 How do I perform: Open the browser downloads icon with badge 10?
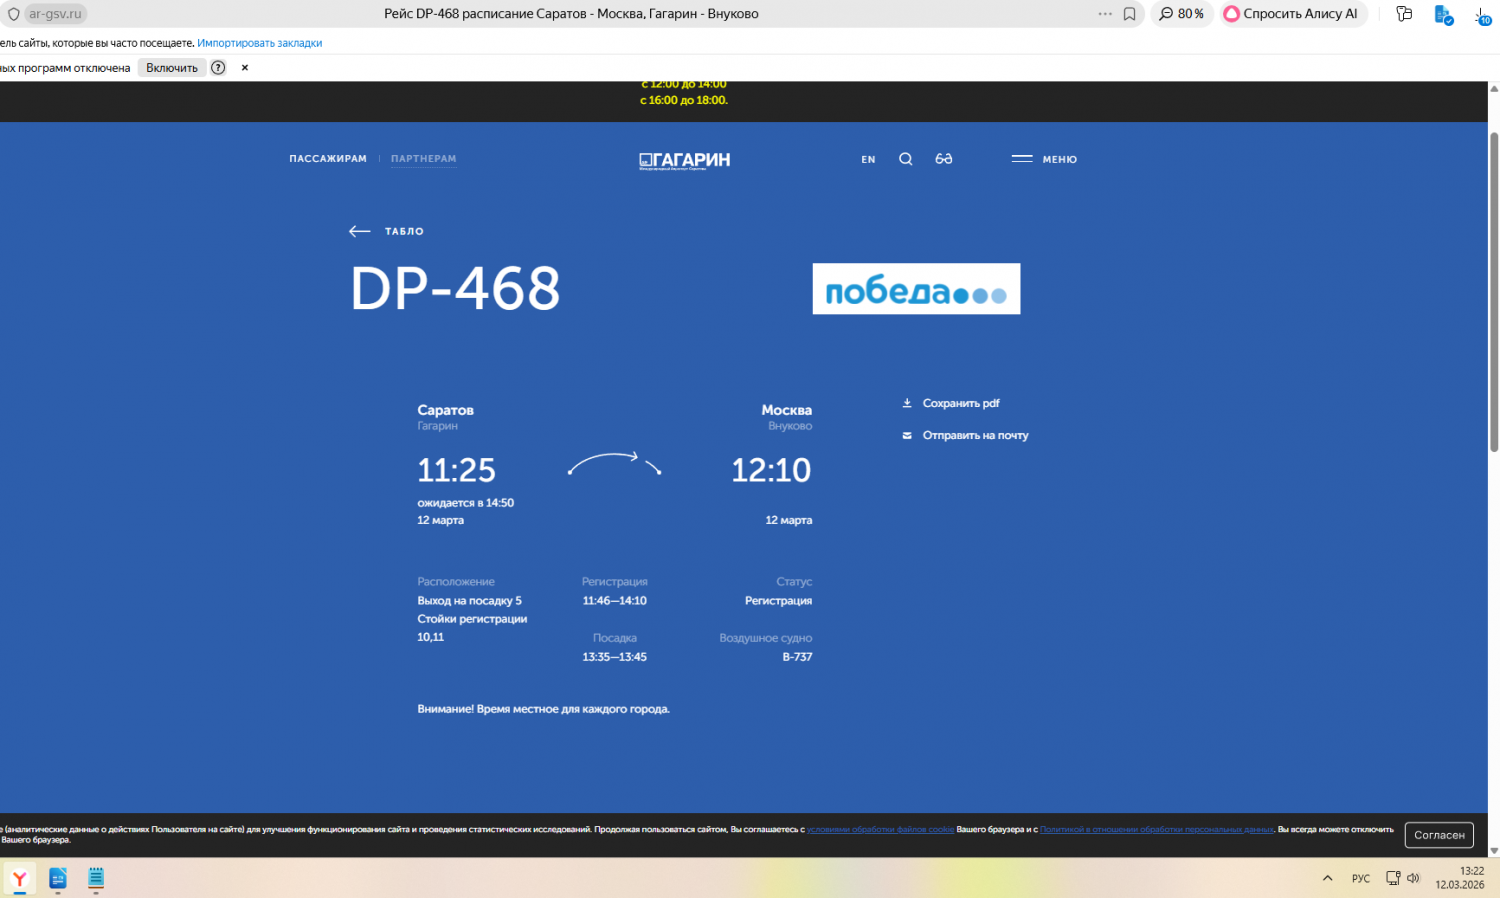pos(1482,15)
